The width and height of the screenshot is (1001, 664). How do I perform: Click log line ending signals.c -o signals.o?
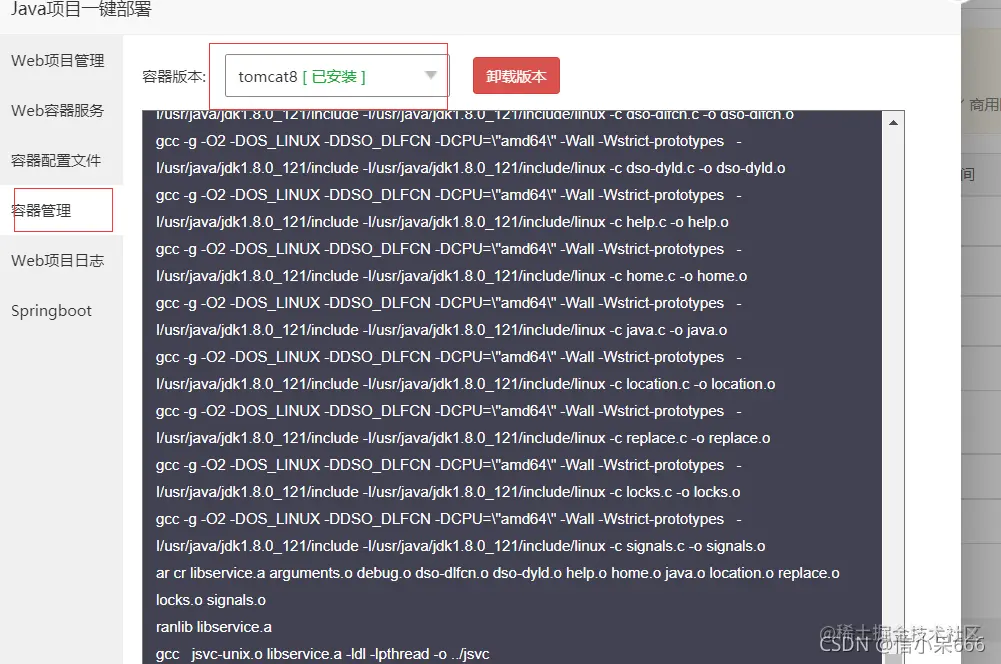coord(460,546)
